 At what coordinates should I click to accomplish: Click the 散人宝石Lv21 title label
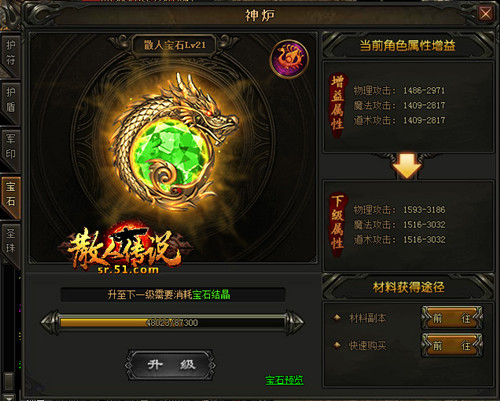175,45
